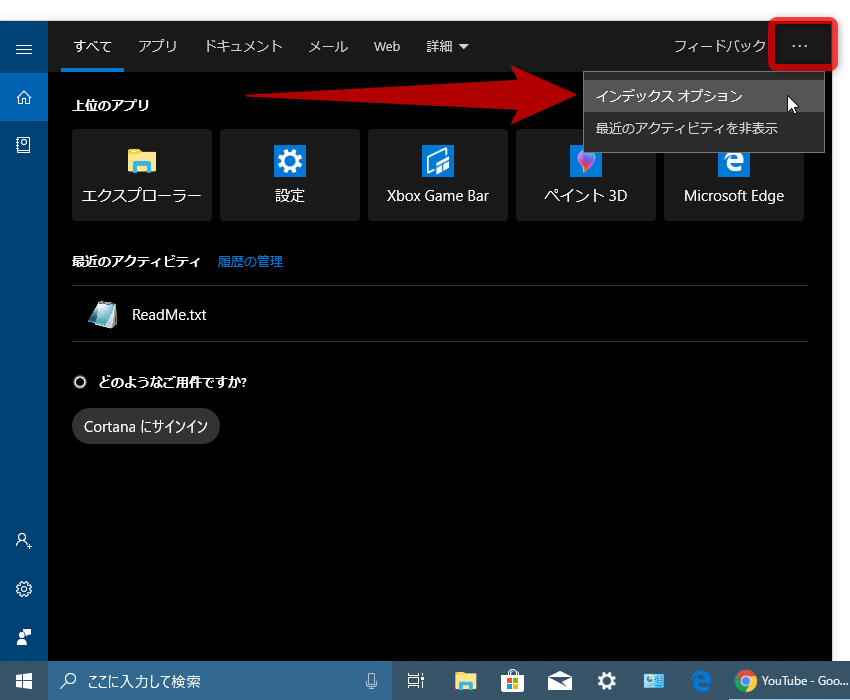The image size is (850, 700).
Task: Click the microphone icon in the search box
Action: point(371,681)
